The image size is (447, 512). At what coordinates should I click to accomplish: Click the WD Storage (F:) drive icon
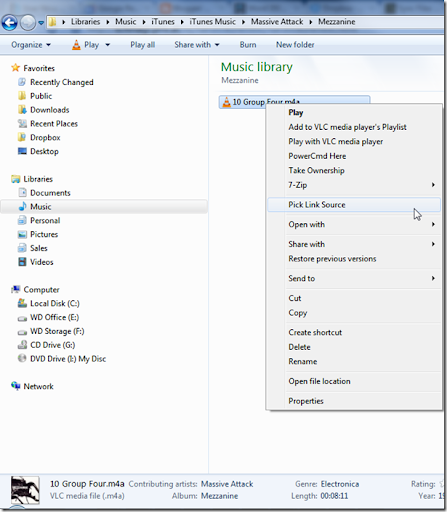point(22,332)
